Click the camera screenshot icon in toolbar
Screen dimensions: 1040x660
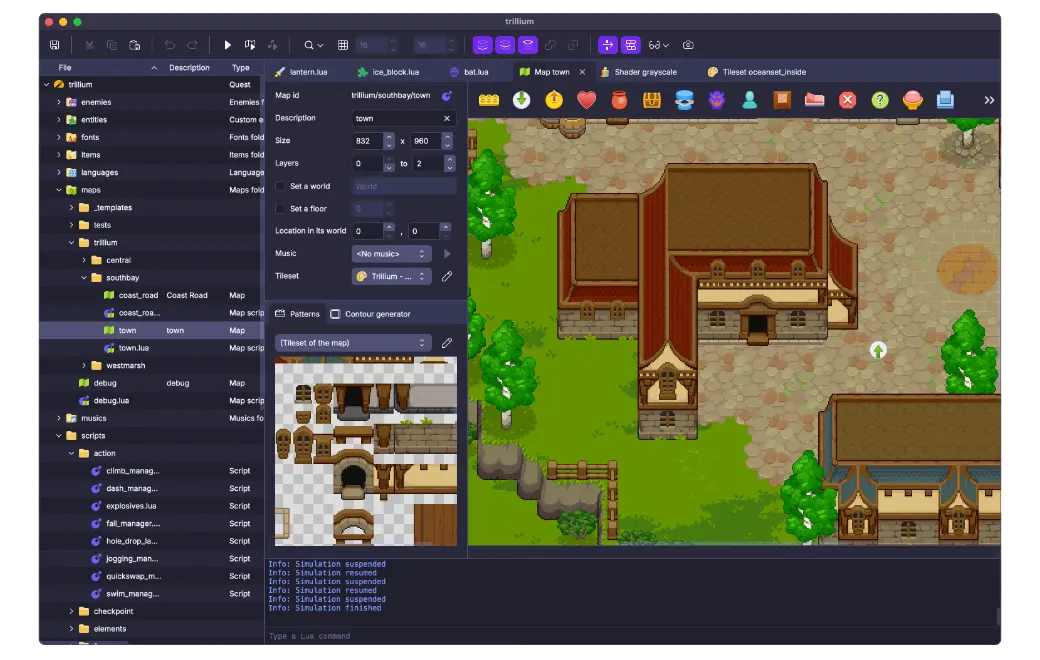coord(688,45)
